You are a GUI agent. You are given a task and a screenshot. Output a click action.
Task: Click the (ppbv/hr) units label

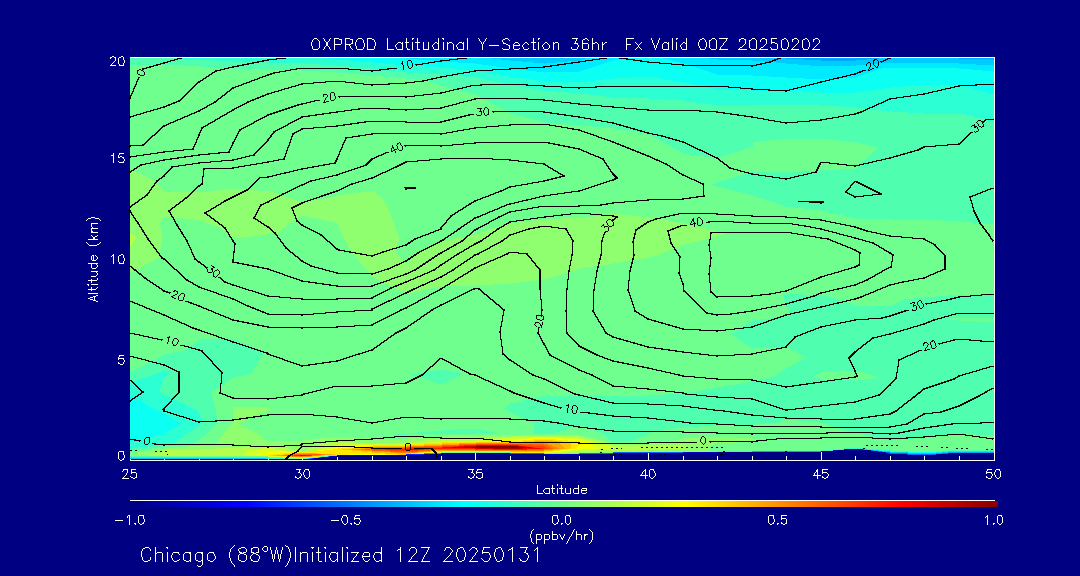coord(561,536)
